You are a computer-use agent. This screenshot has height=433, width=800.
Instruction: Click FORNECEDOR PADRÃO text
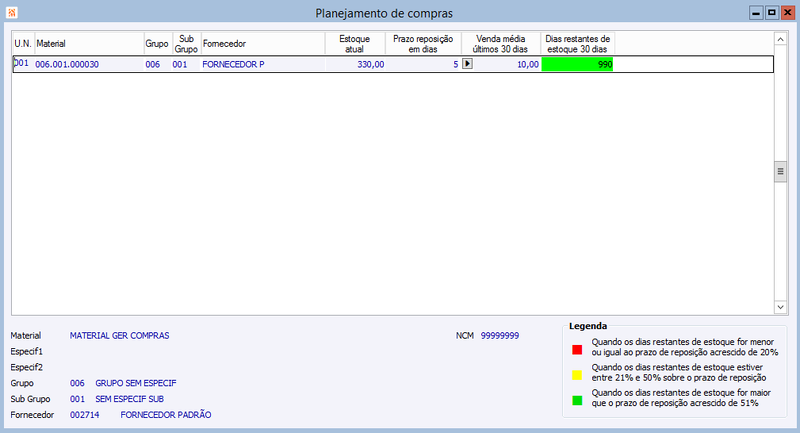[166, 415]
